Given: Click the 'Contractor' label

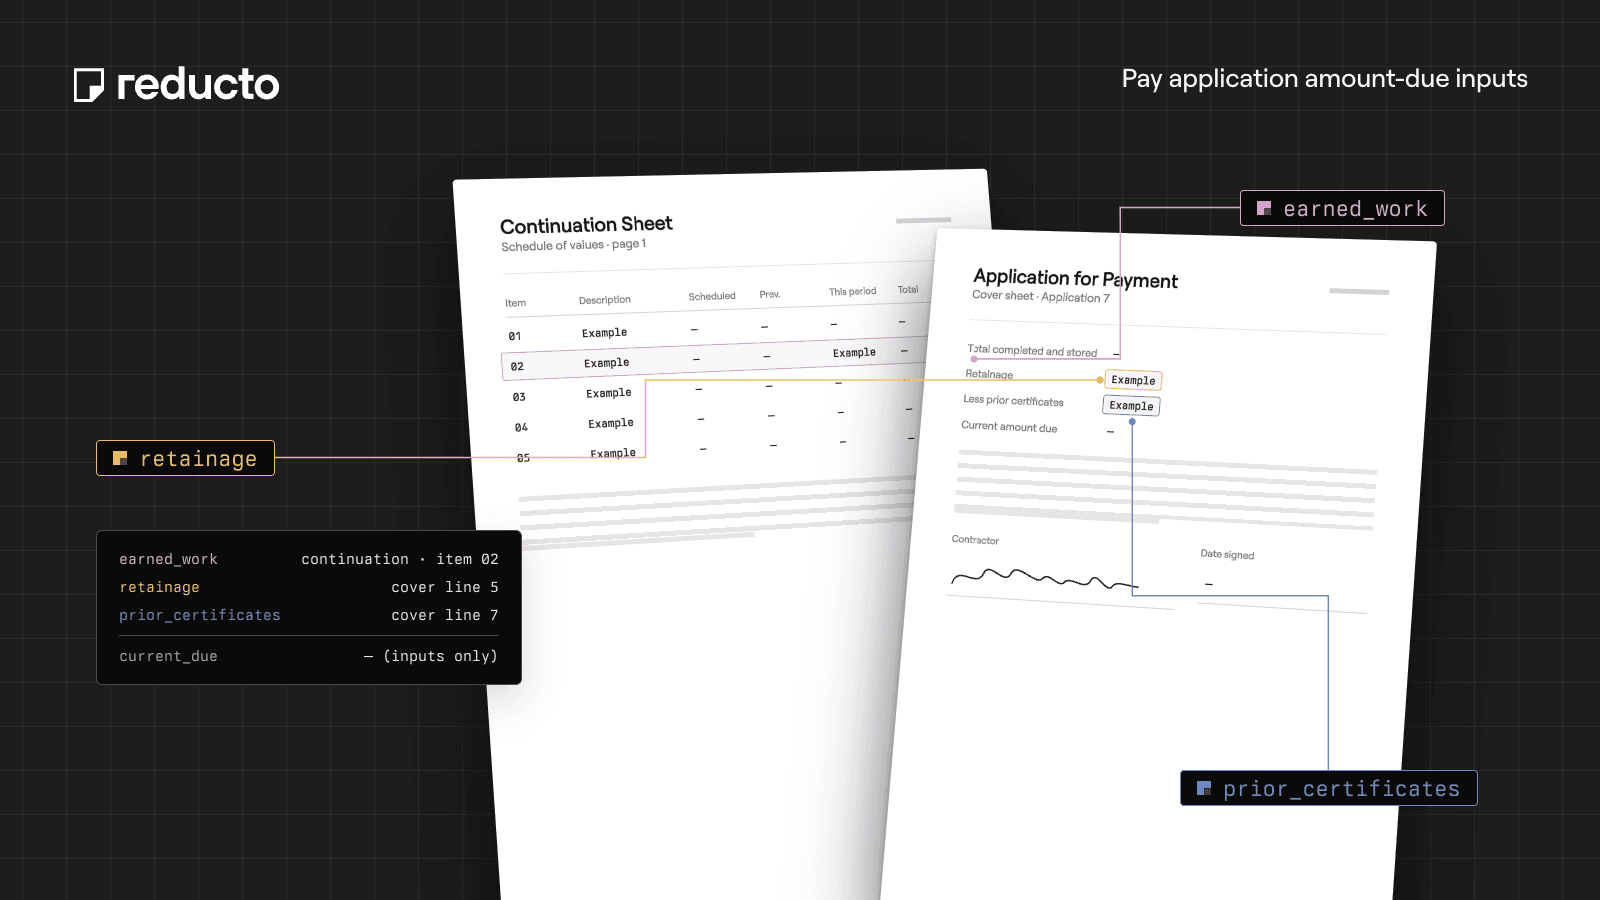Looking at the screenshot, I should coord(975,540).
